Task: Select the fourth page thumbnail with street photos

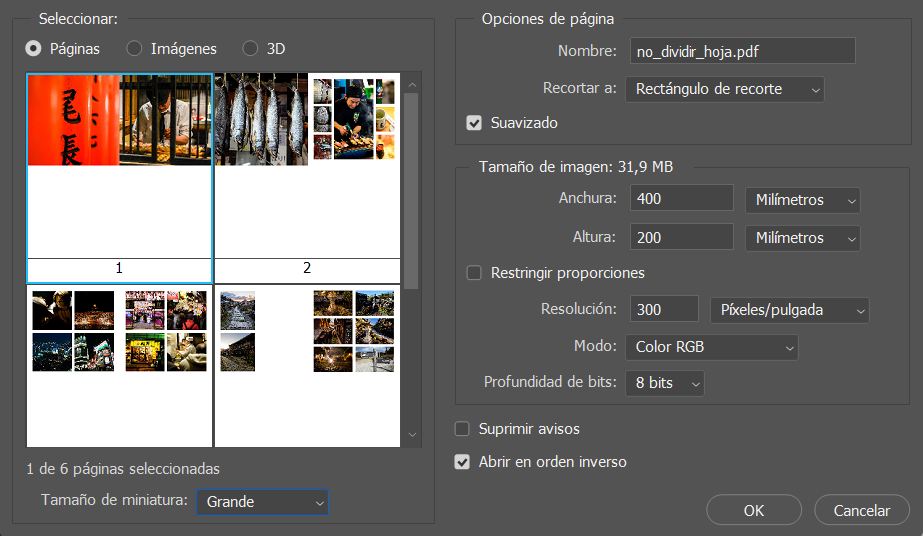Action: coord(307,365)
